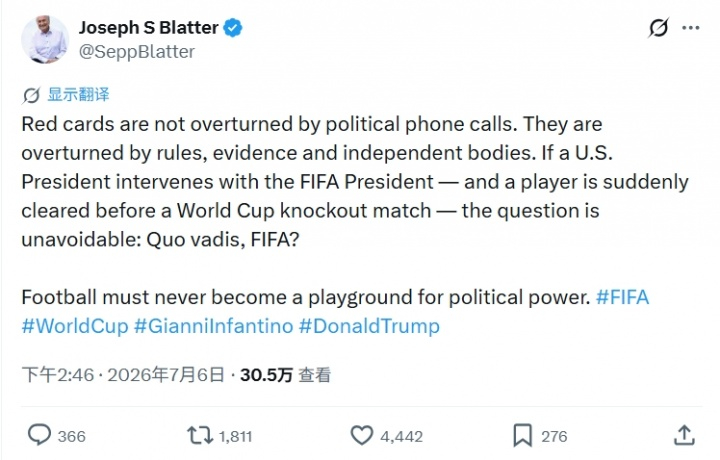Viewport: 720px width, 460px height.
Task: Click the Grok translate icon beside 显示翻译
Action: (31, 95)
